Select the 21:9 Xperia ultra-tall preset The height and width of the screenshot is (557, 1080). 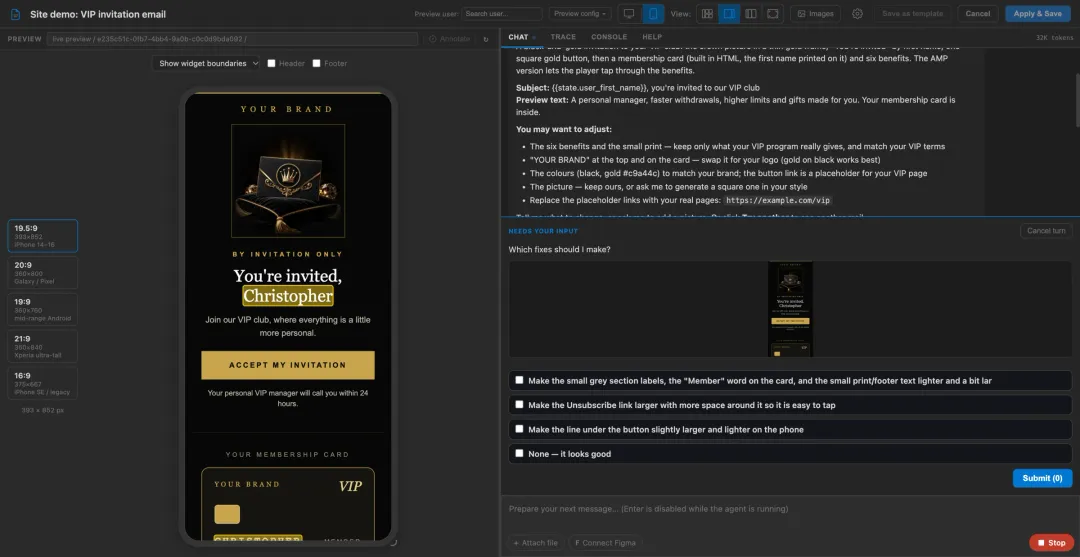pos(42,346)
